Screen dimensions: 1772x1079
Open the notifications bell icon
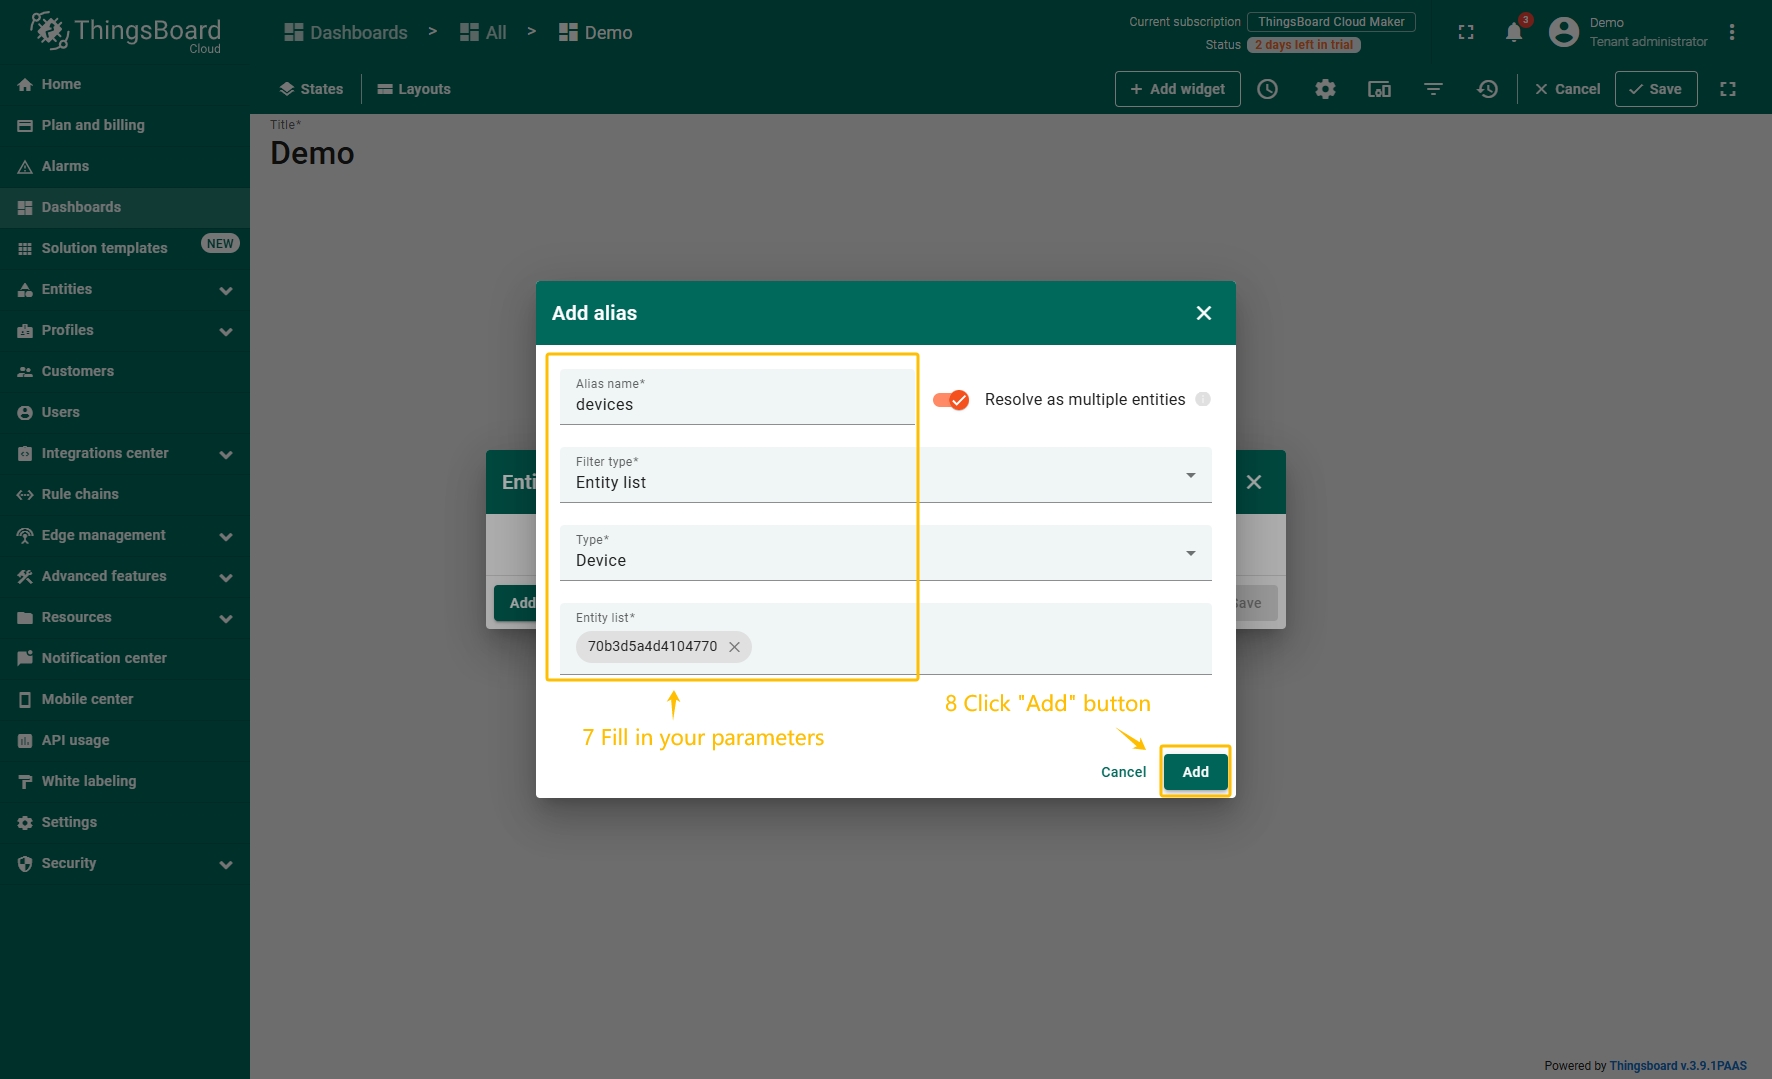(x=1513, y=33)
